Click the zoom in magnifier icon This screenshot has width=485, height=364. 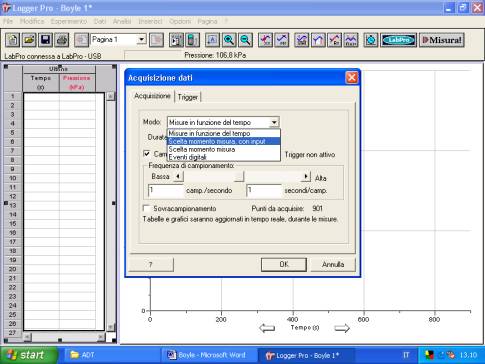click(229, 40)
